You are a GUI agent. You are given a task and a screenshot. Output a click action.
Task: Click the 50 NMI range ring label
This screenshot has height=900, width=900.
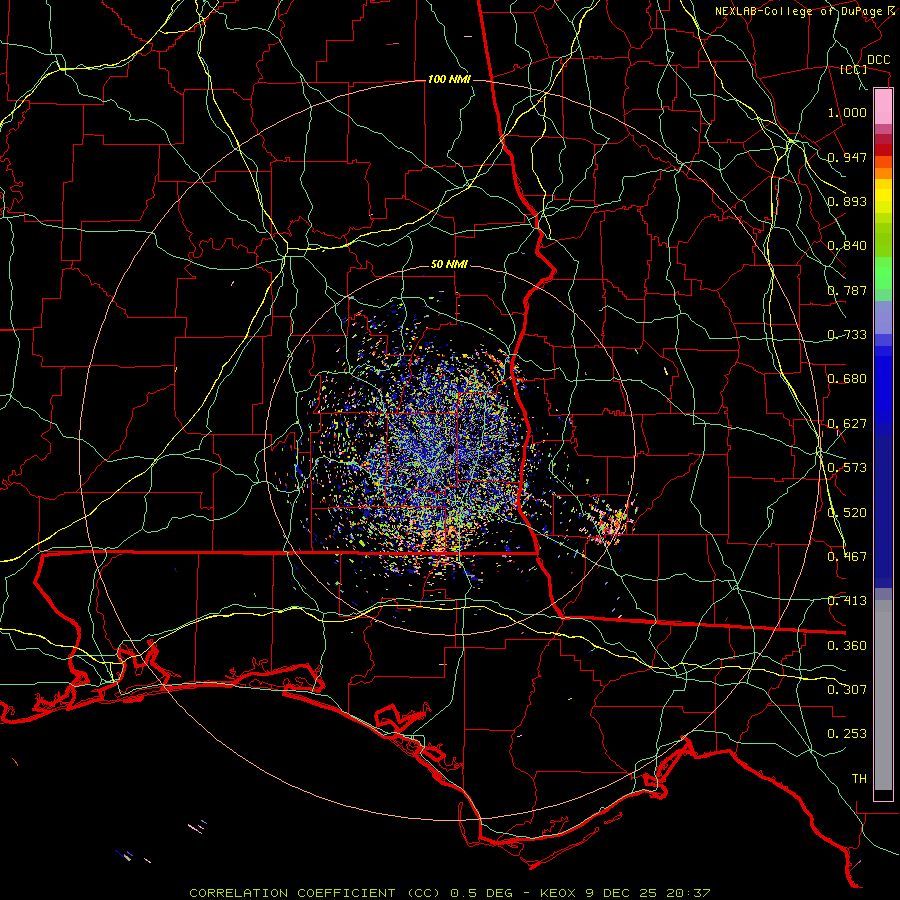[449, 265]
